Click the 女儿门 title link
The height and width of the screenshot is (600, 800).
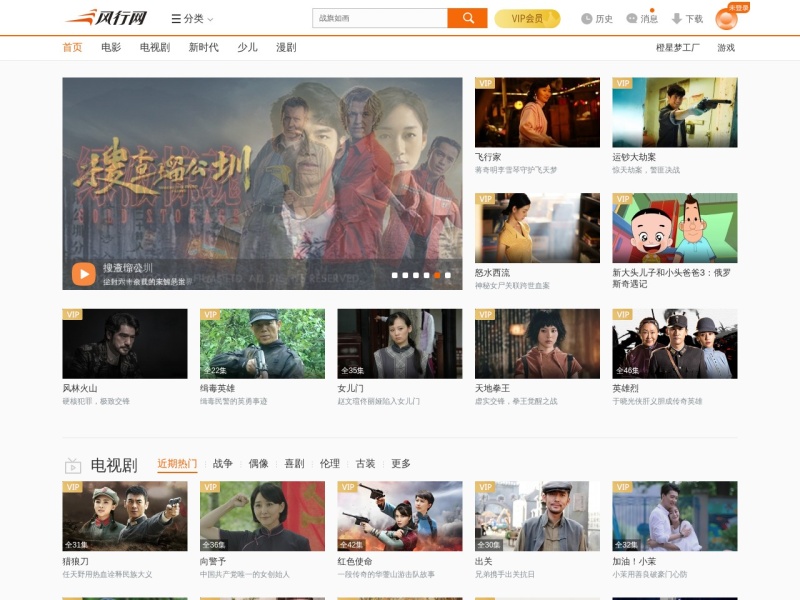coord(351,388)
